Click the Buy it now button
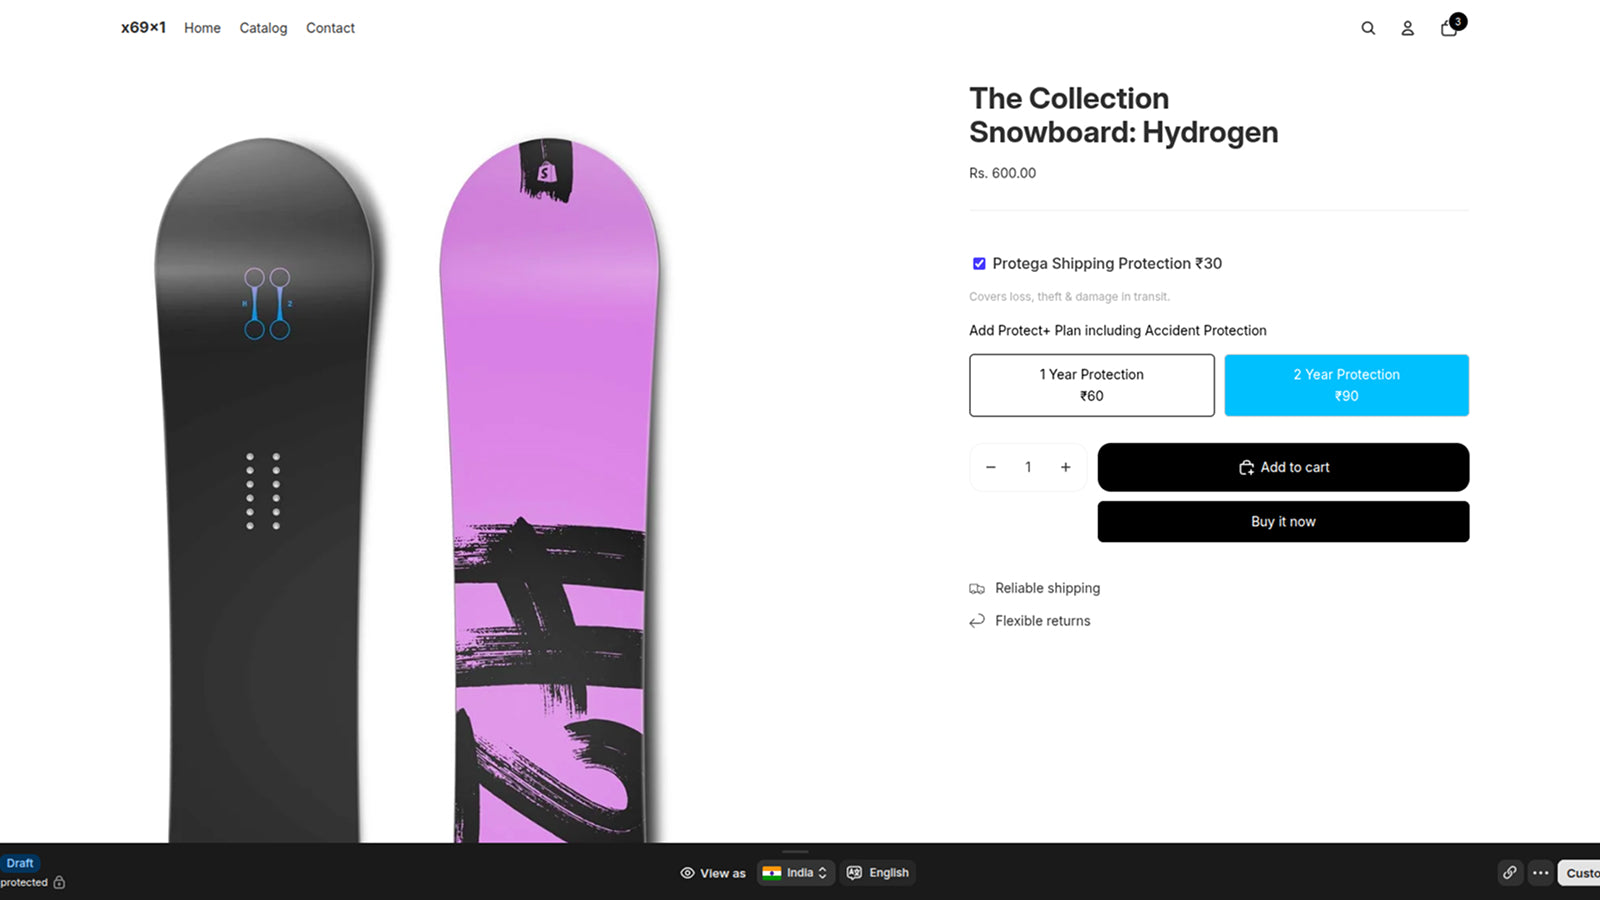1600x900 pixels. (1283, 522)
